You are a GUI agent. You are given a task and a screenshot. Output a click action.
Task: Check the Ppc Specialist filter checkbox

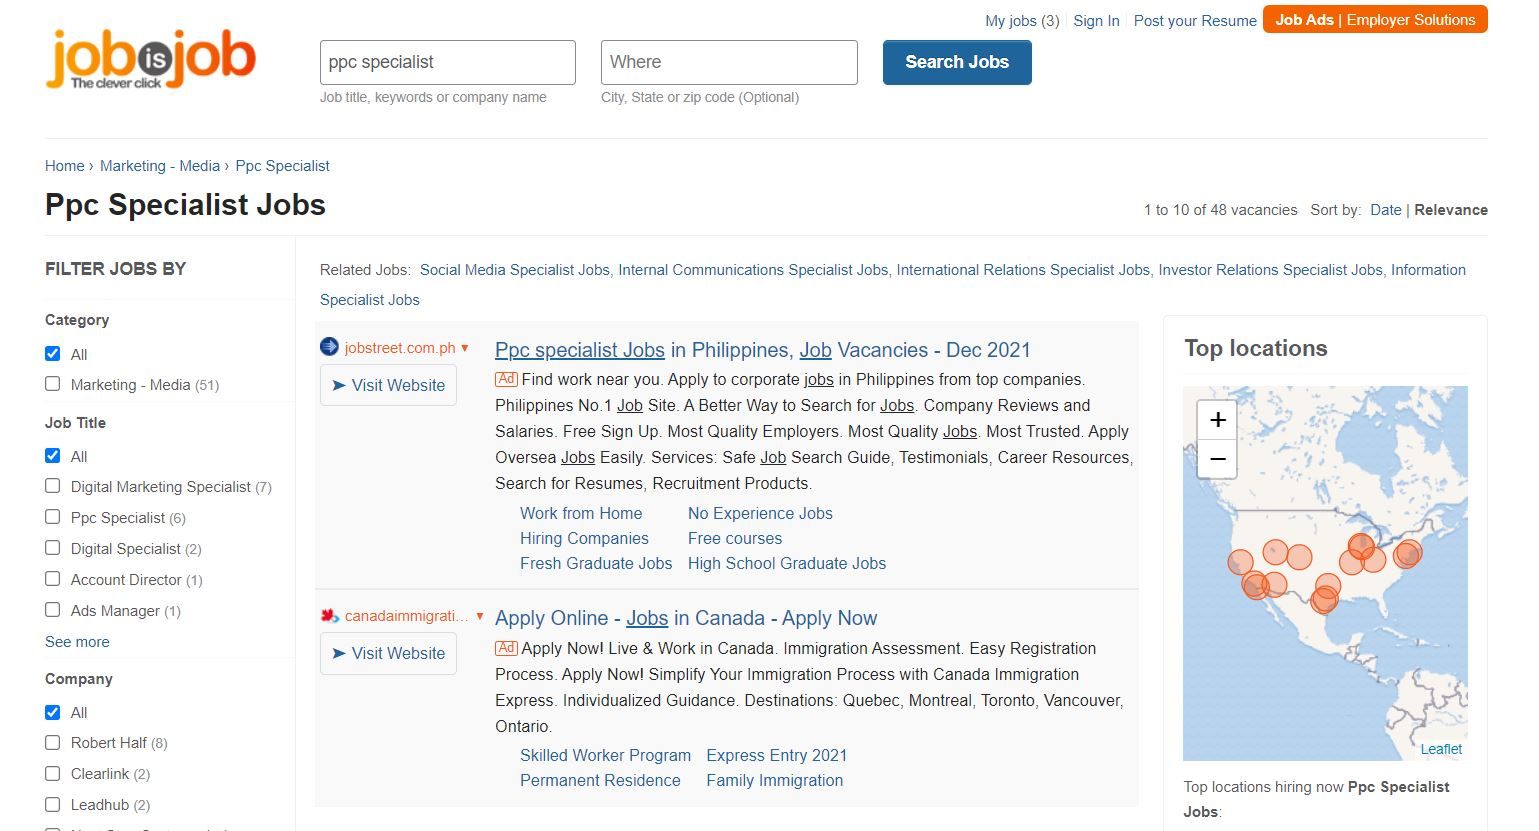click(x=53, y=517)
